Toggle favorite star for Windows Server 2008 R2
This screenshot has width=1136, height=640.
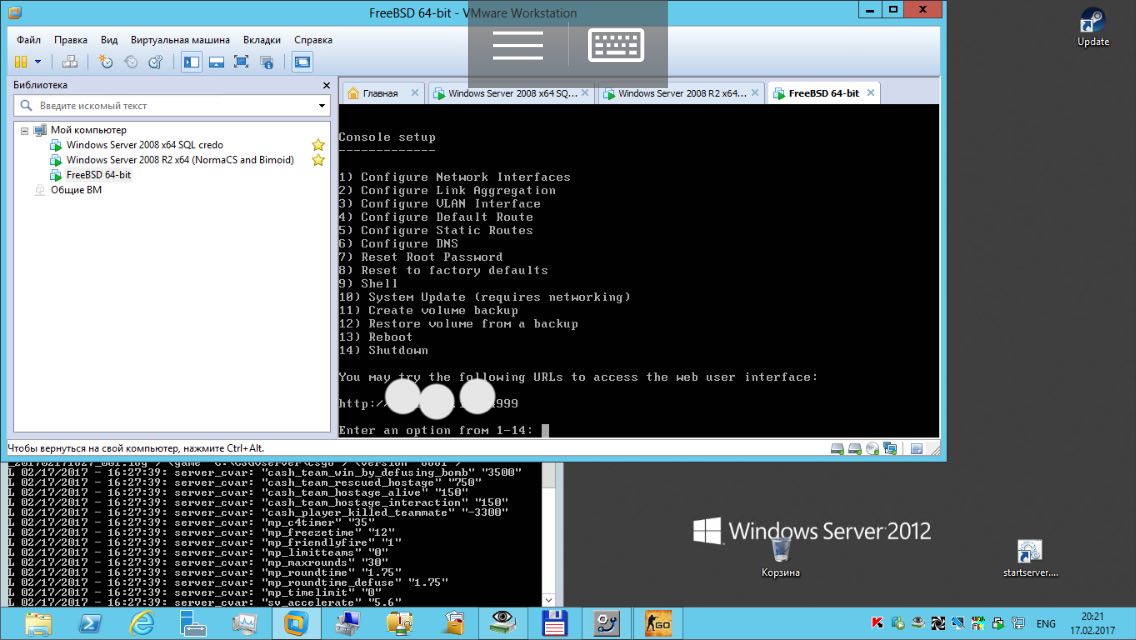pos(318,160)
